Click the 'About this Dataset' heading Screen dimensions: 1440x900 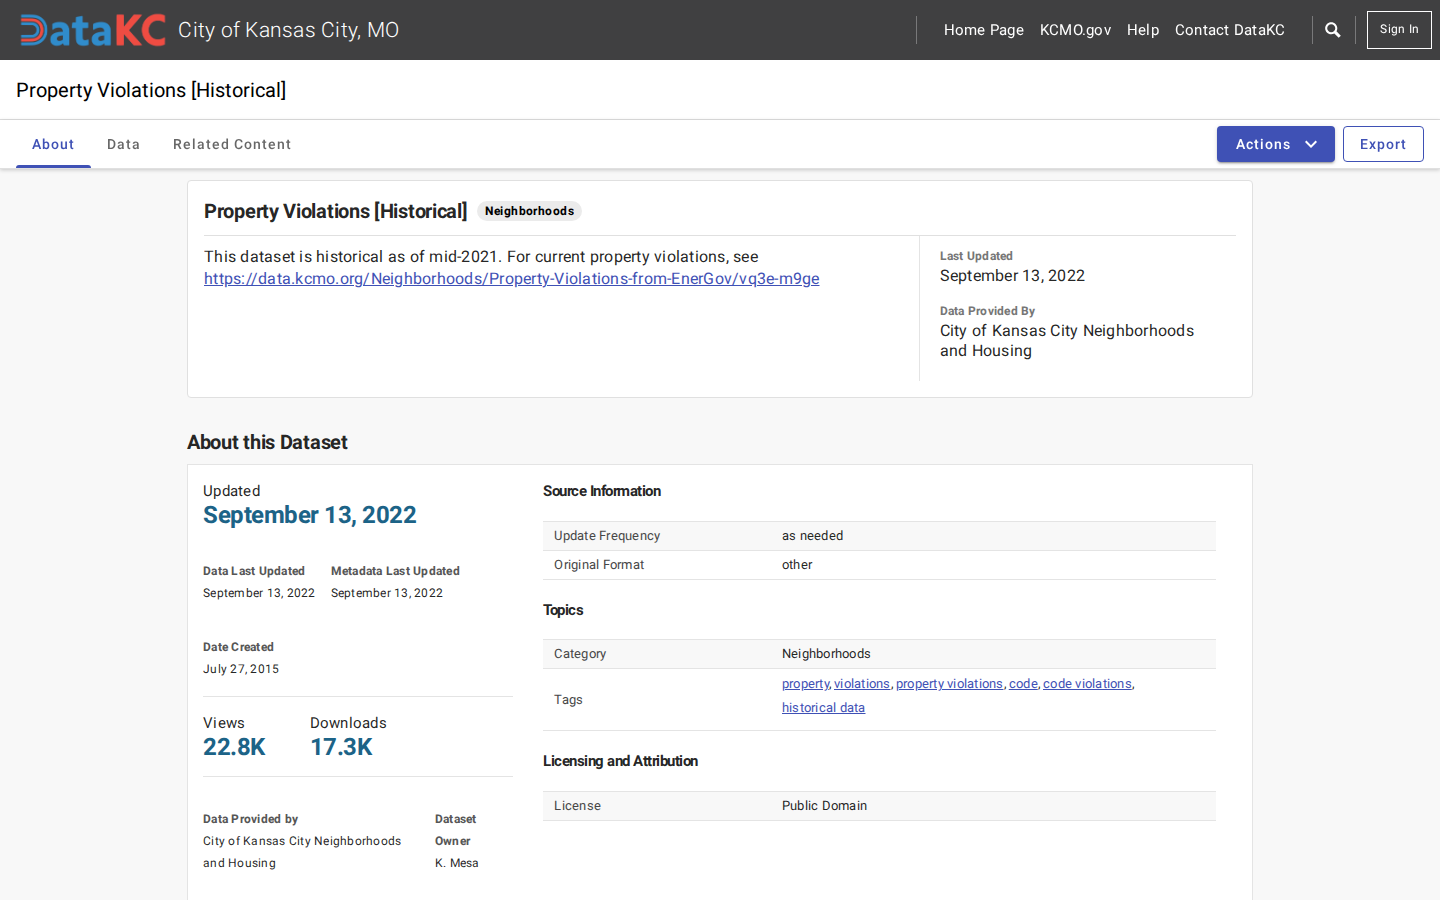pyautogui.click(x=267, y=442)
